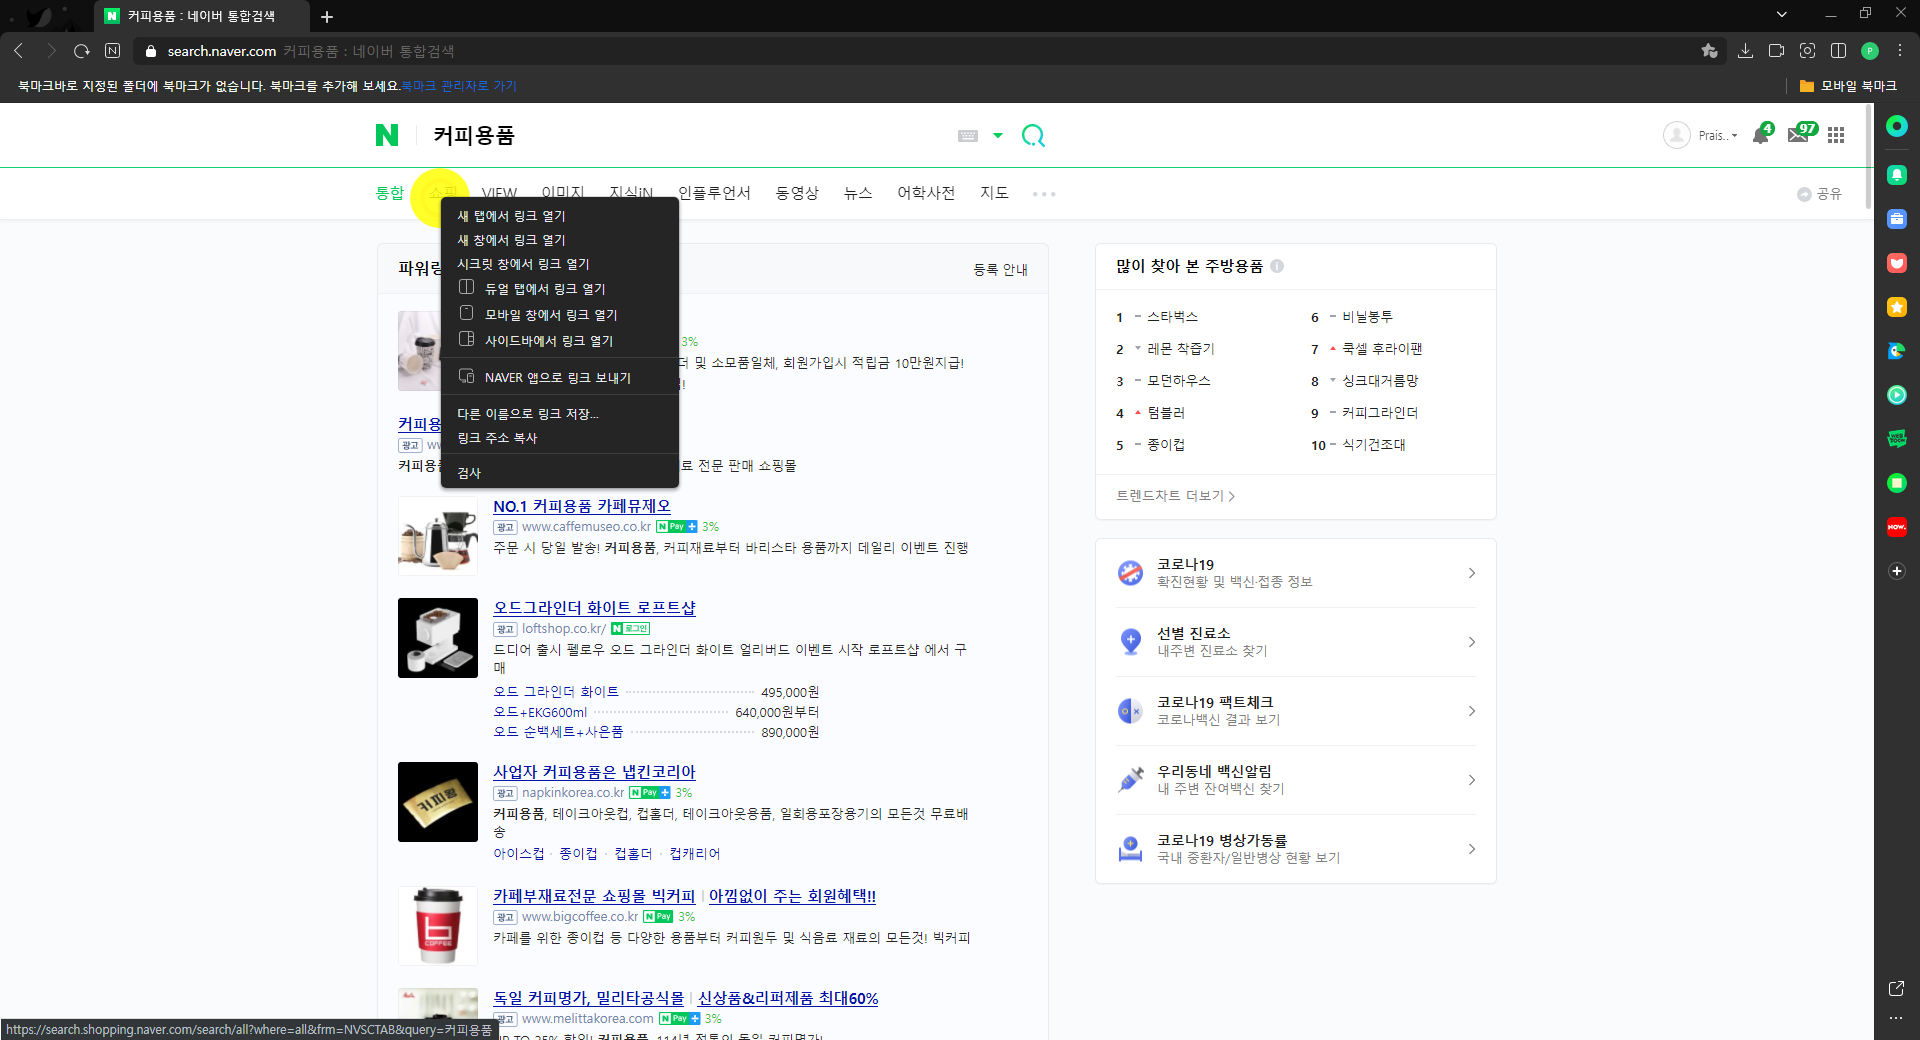The image size is (1920, 1040).
Task: Reload the page with refresh icon
Action: click(x=82, y=51)
